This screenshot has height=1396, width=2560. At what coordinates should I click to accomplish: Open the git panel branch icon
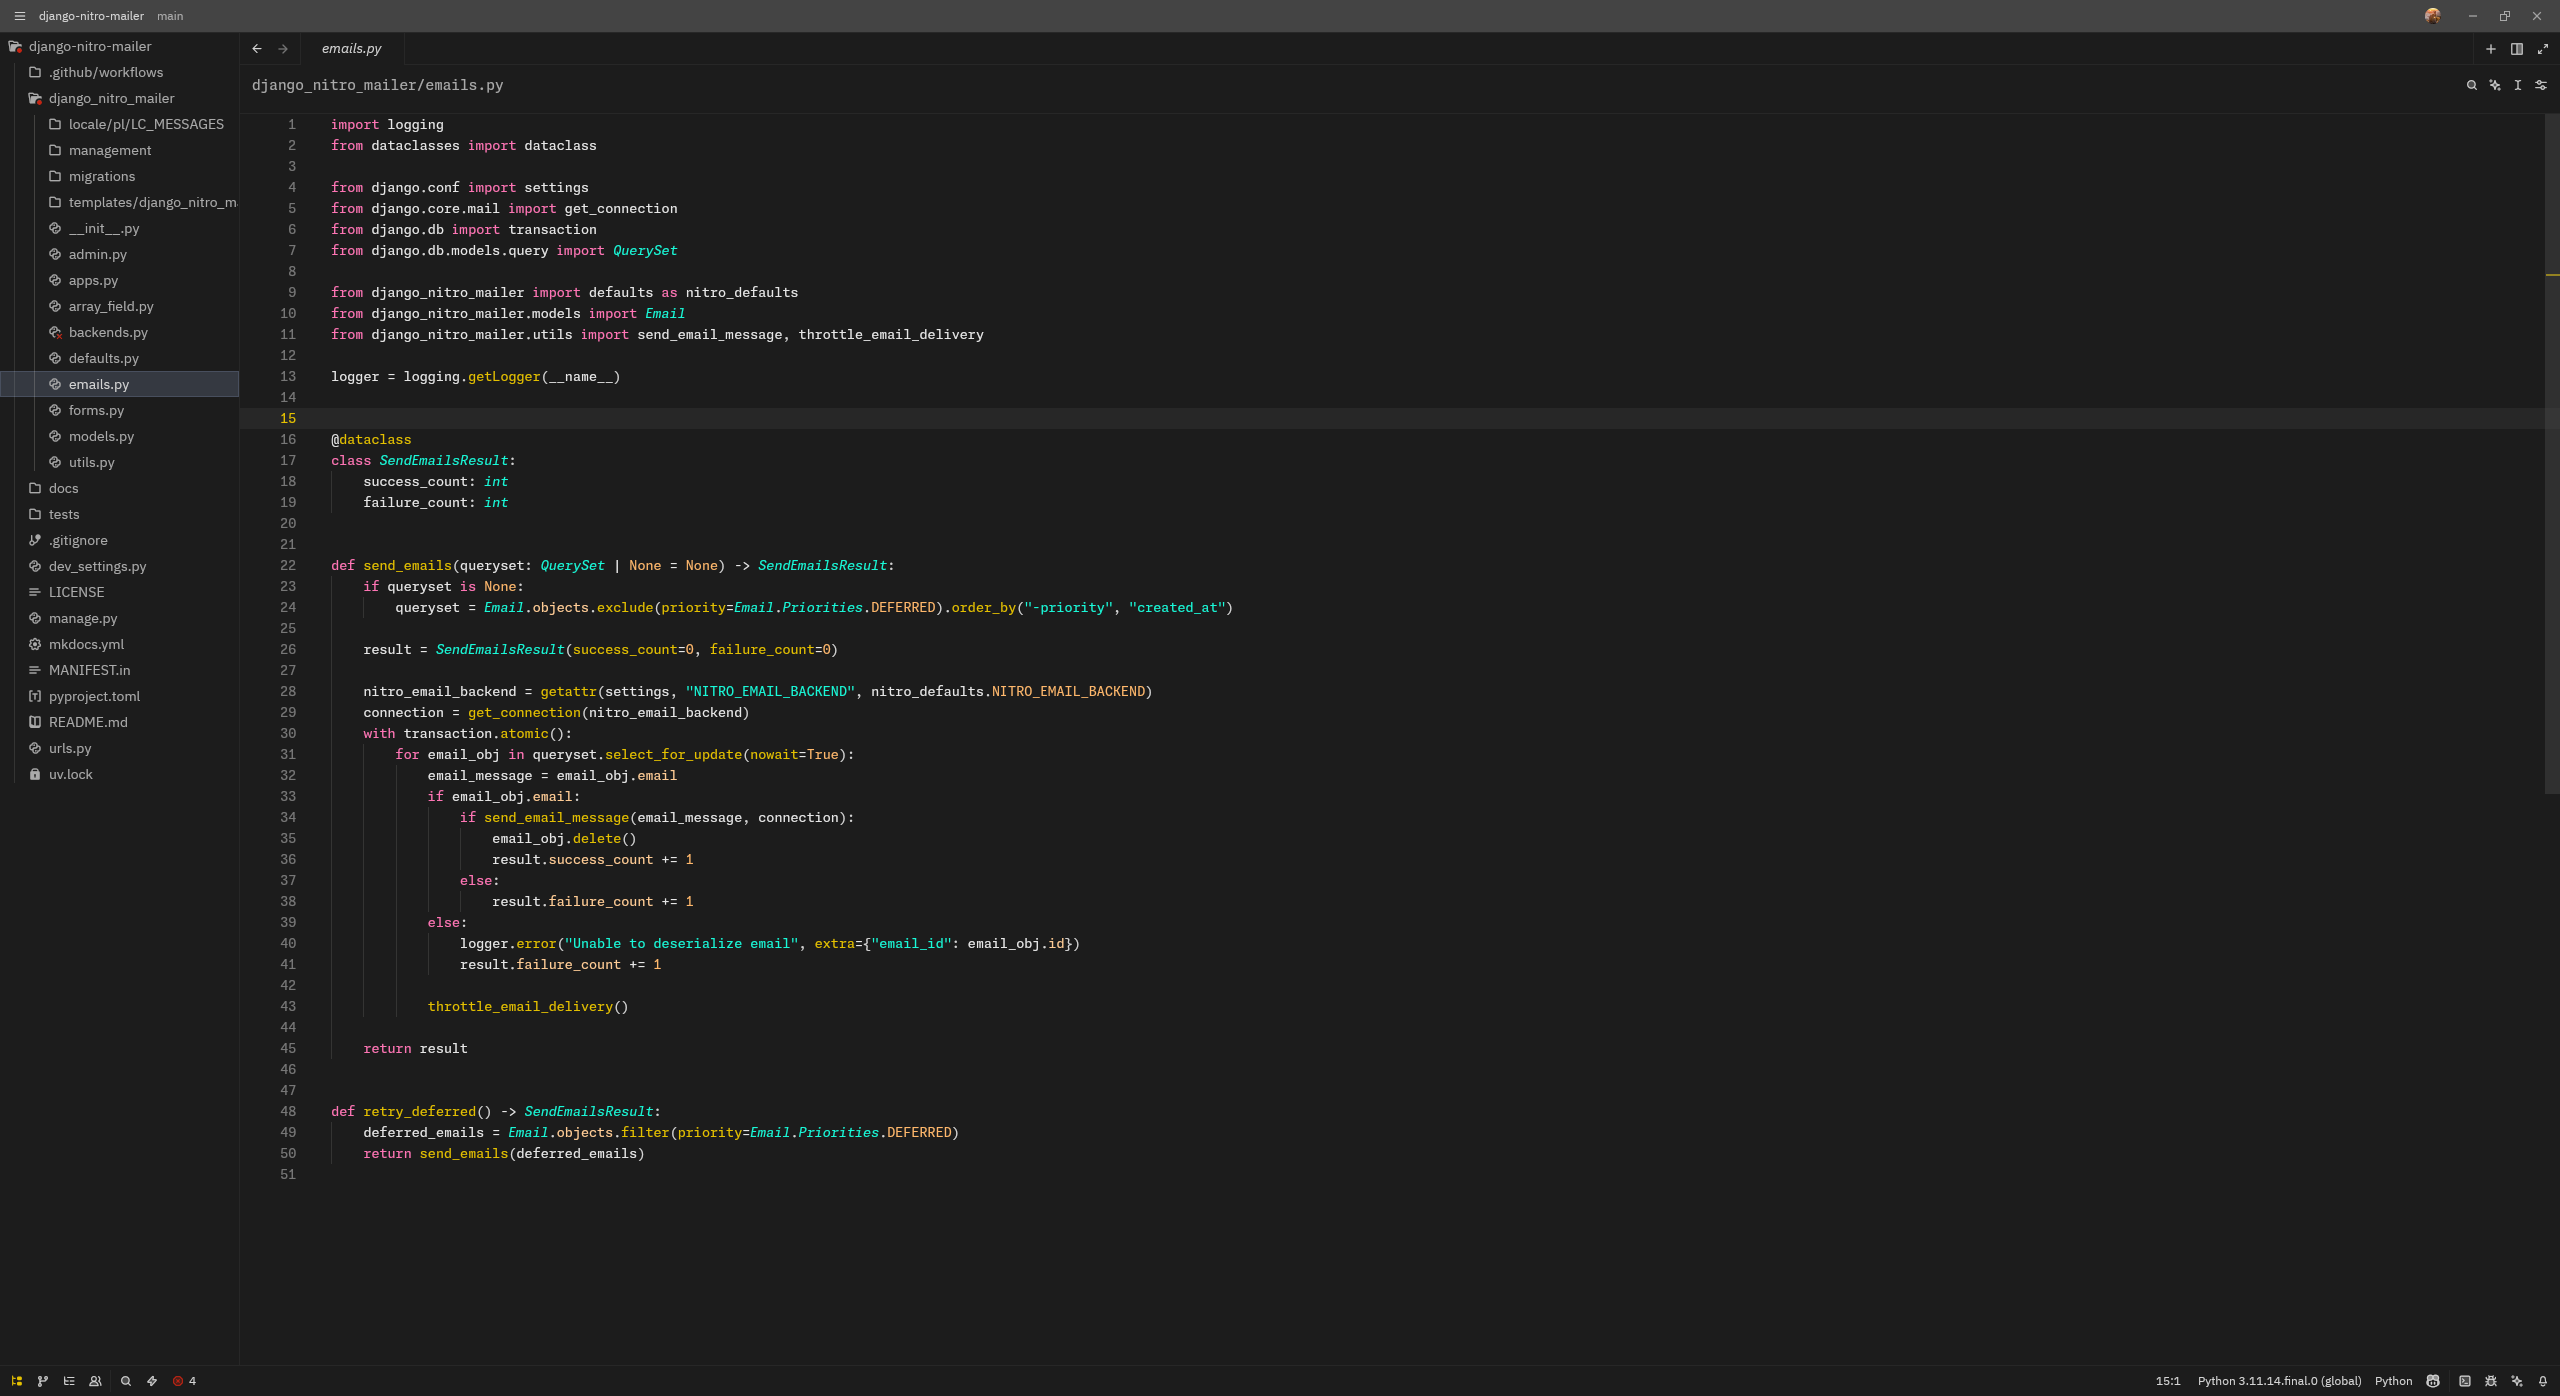(x=43, y=1381)
